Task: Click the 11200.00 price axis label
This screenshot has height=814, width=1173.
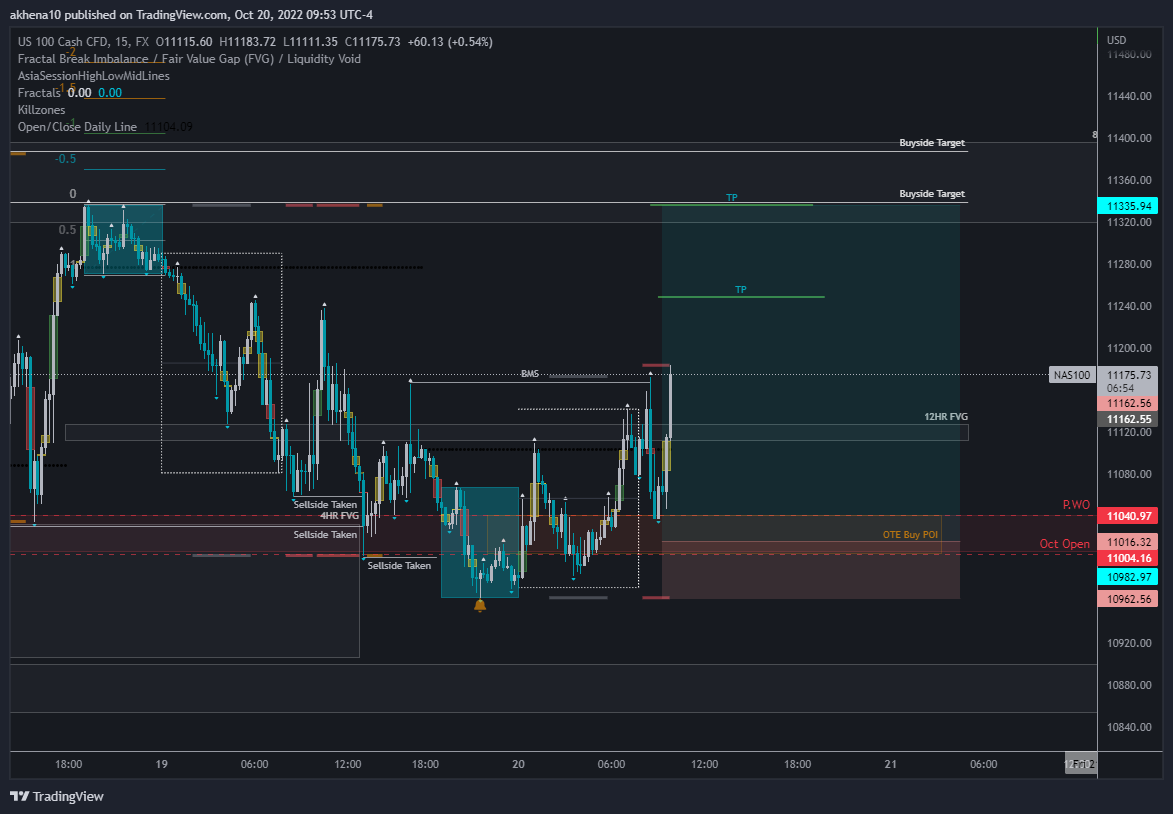Action: (1129, 348)
